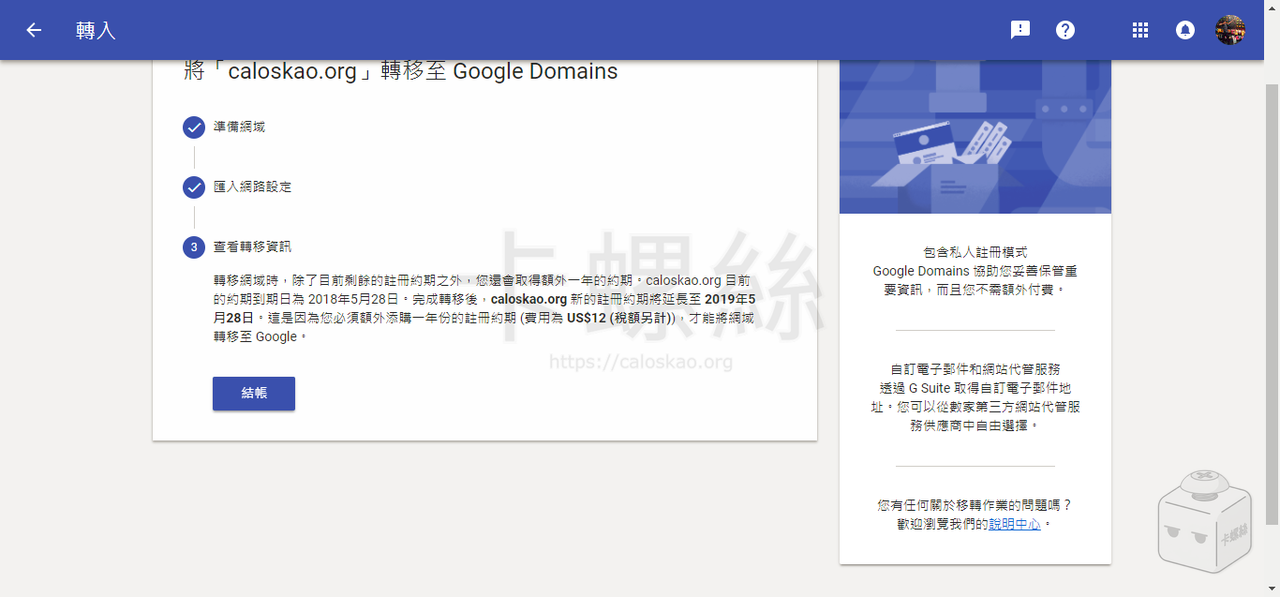This screenshot has width=1280, height=597.
Task: Open the send feedback icon
Action: click(x=1020, y=30)
